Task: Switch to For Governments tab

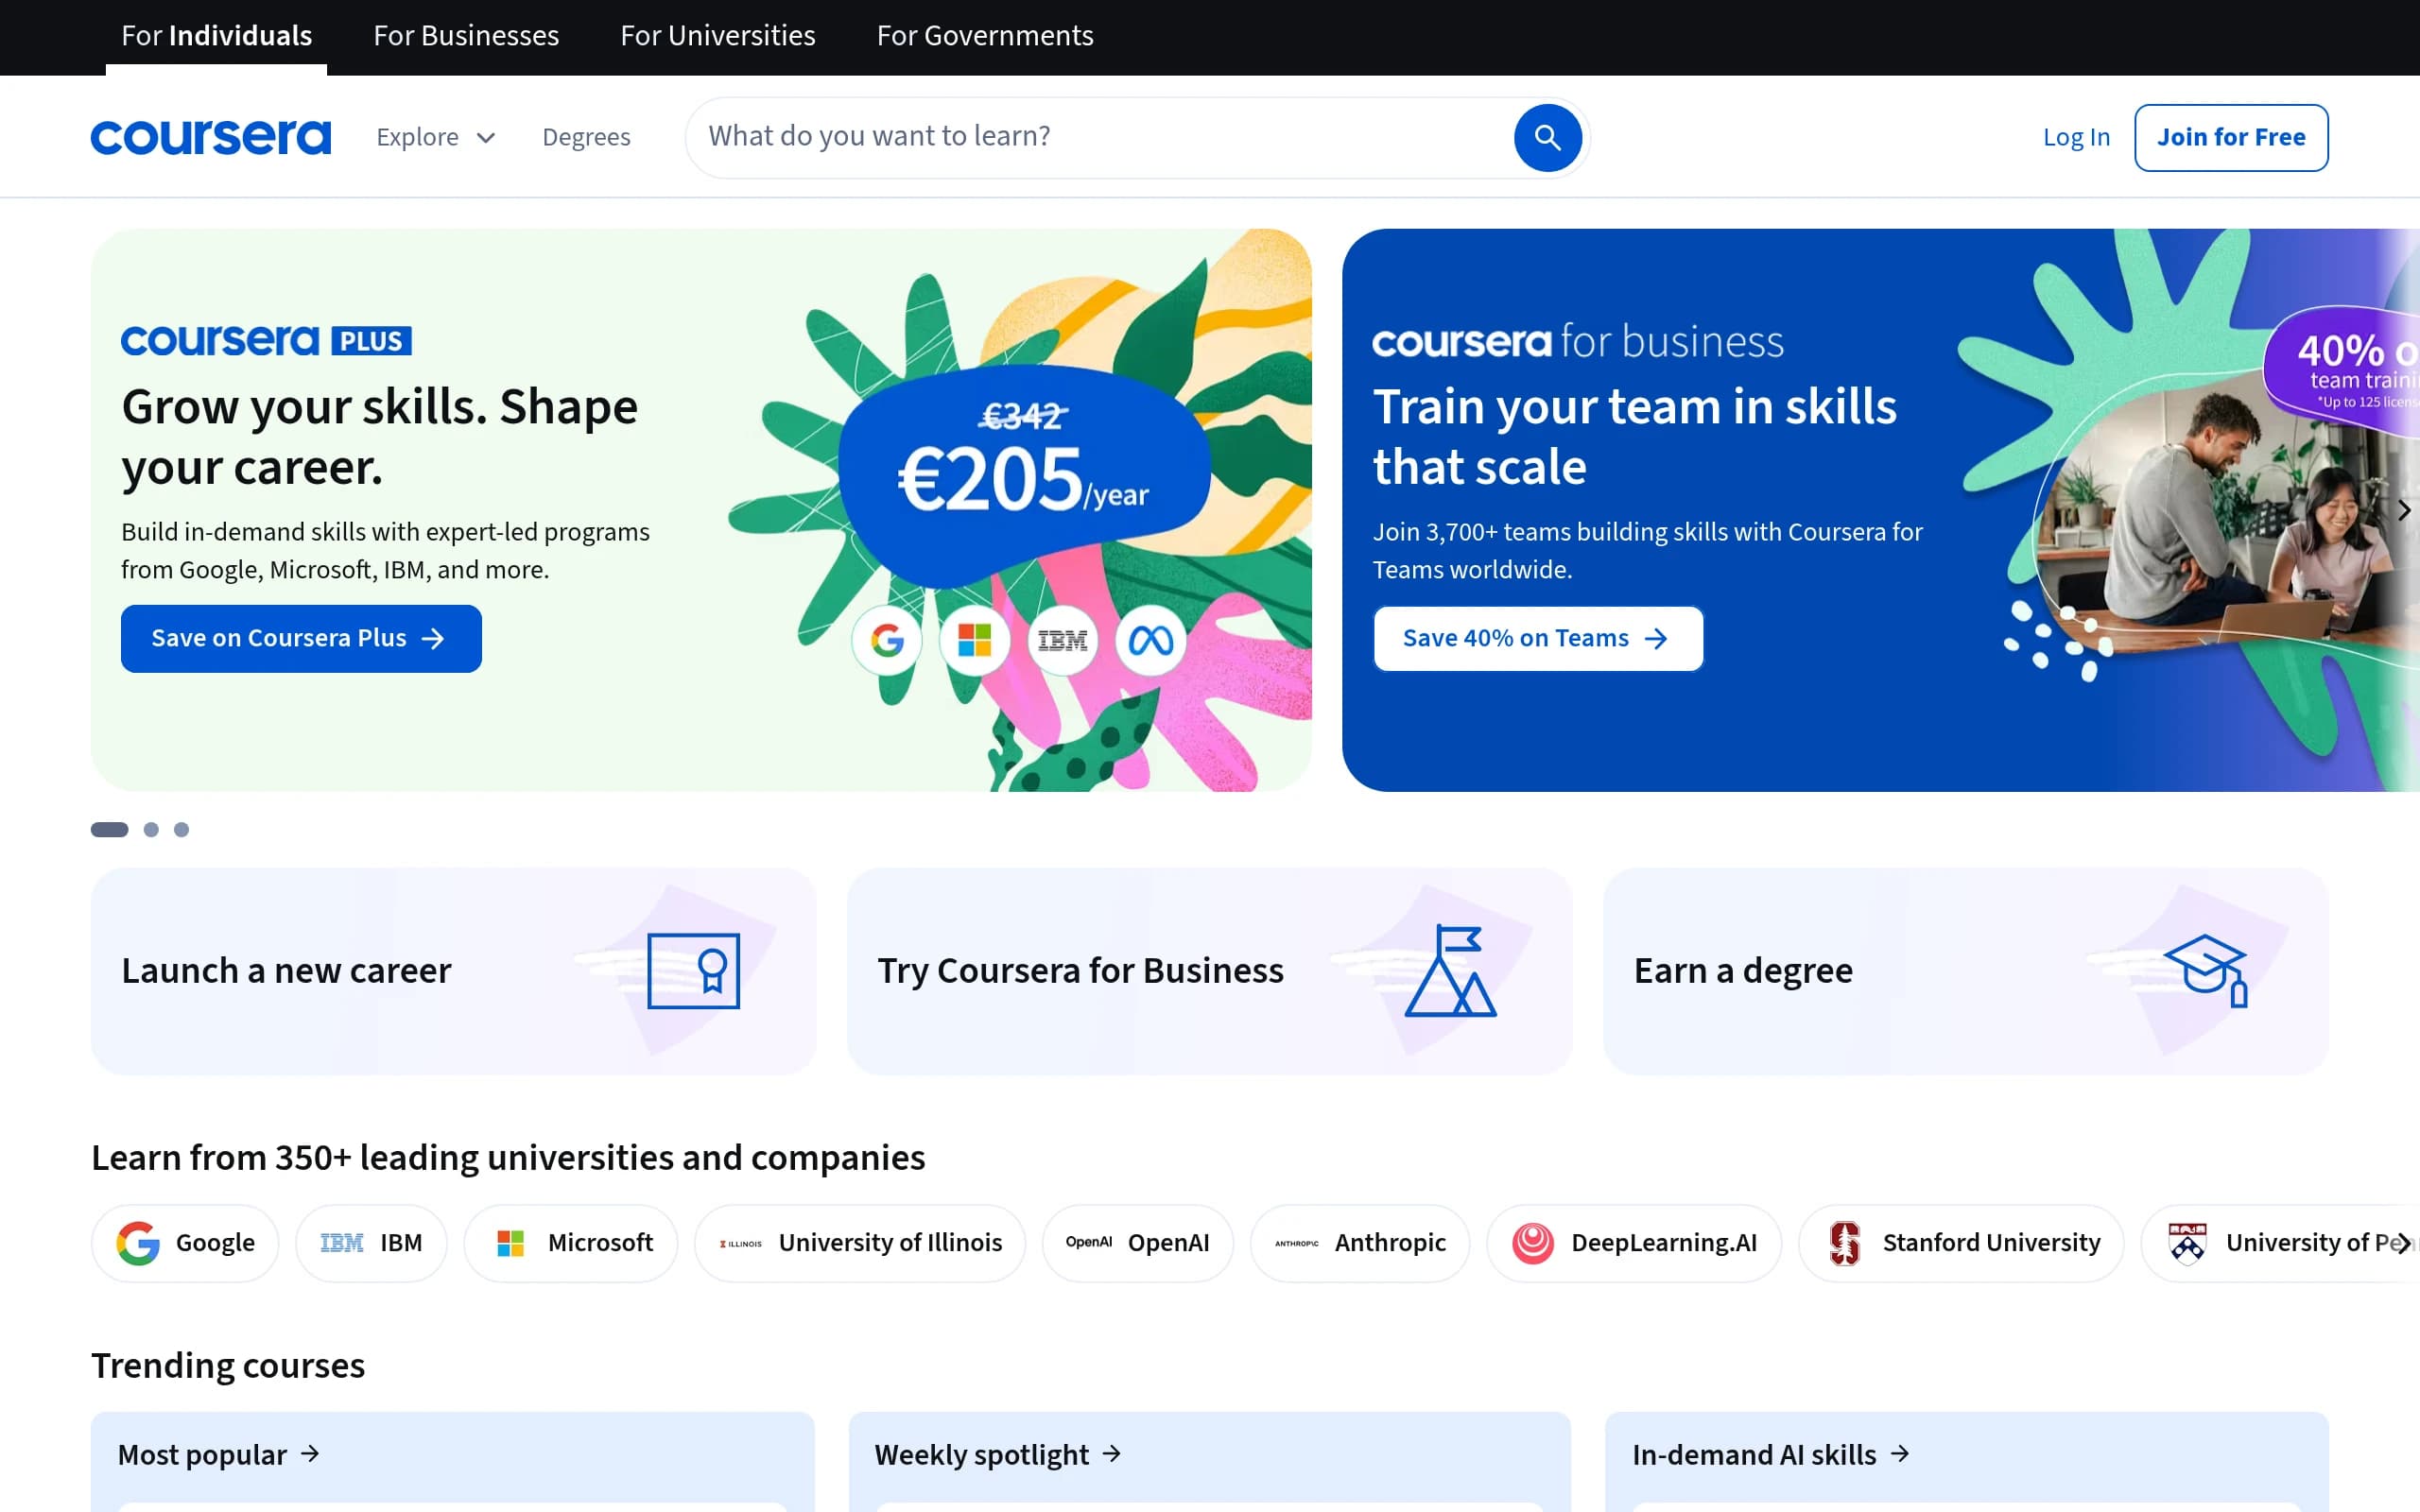Action: 985,36
